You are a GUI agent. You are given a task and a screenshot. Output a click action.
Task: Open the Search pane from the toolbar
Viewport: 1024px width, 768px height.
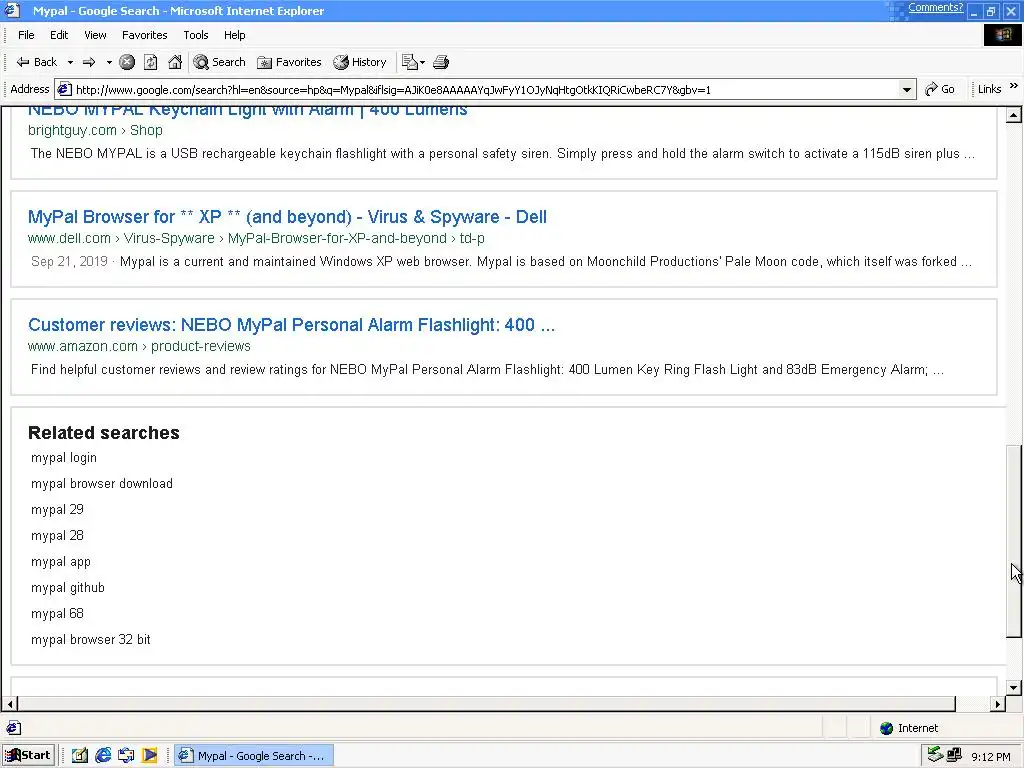click(220, 62)
